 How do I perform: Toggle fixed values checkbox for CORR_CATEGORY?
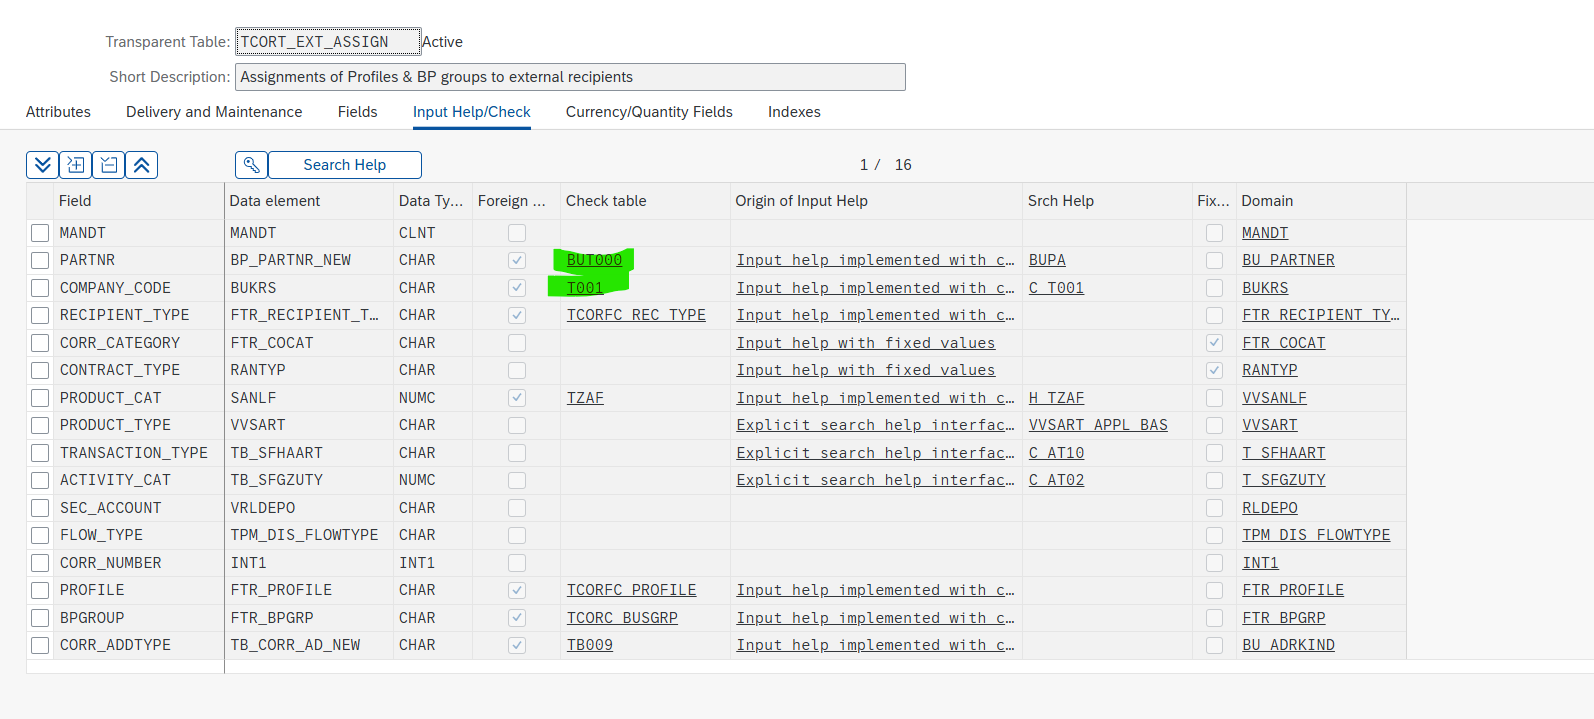pyautogui.click(x=1214, y=343)
